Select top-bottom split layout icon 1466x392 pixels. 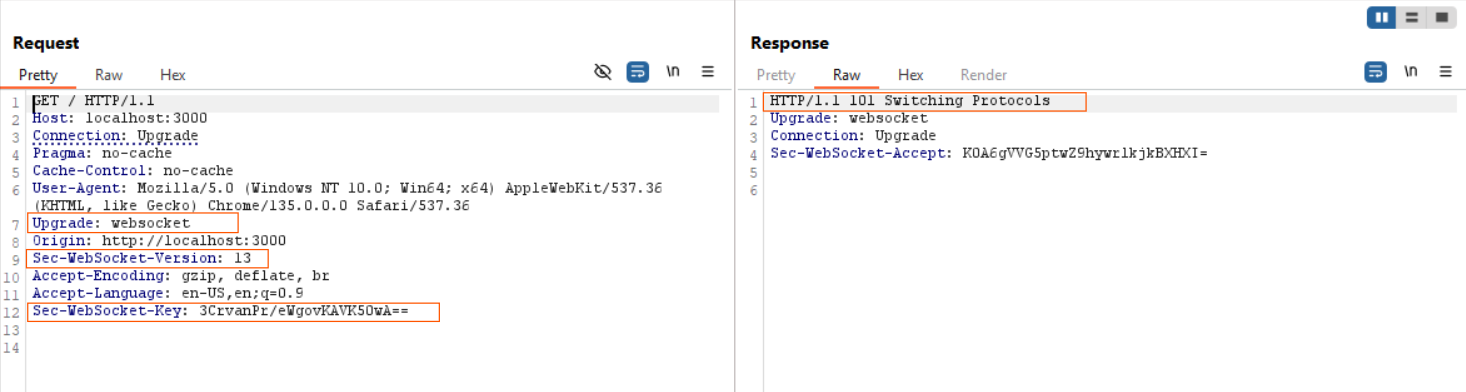[x=1411, y=17]
